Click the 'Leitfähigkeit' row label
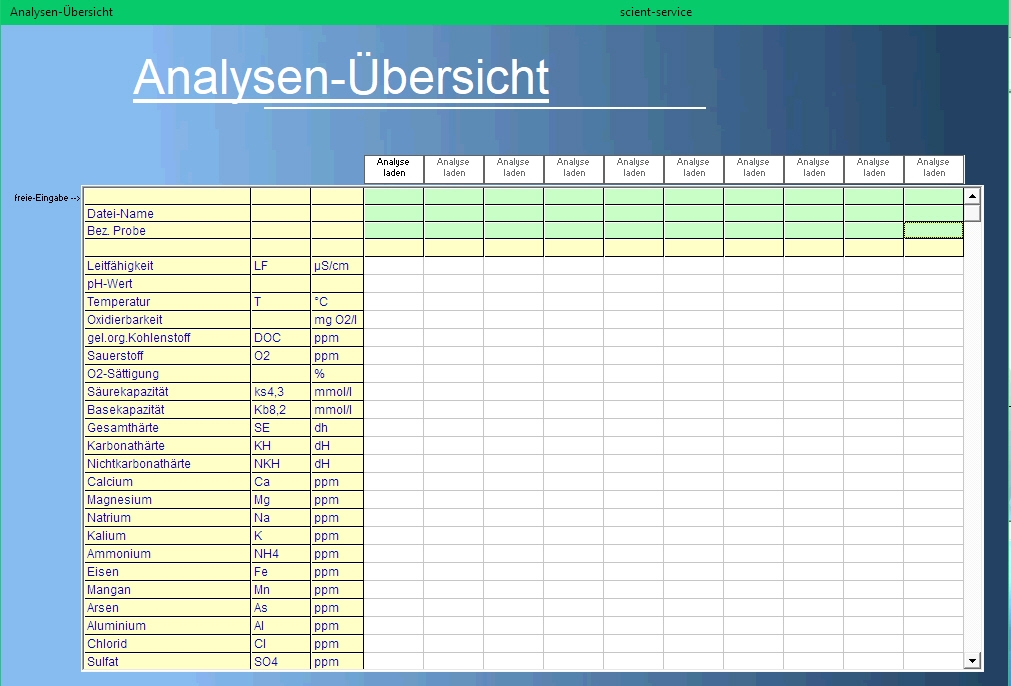 click(167, 266)
